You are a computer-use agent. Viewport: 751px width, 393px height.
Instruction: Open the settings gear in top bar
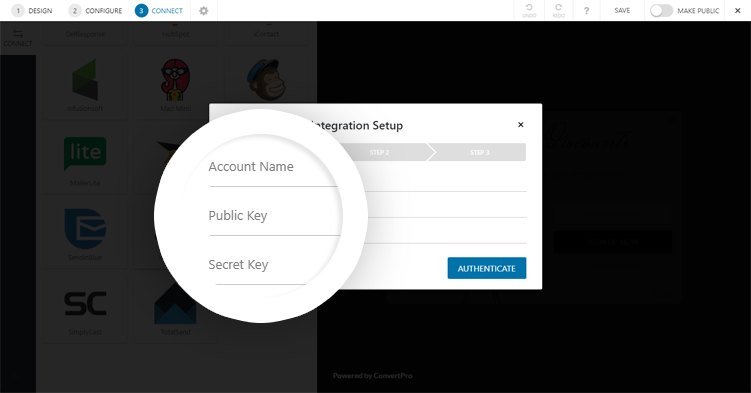point(204,11)
